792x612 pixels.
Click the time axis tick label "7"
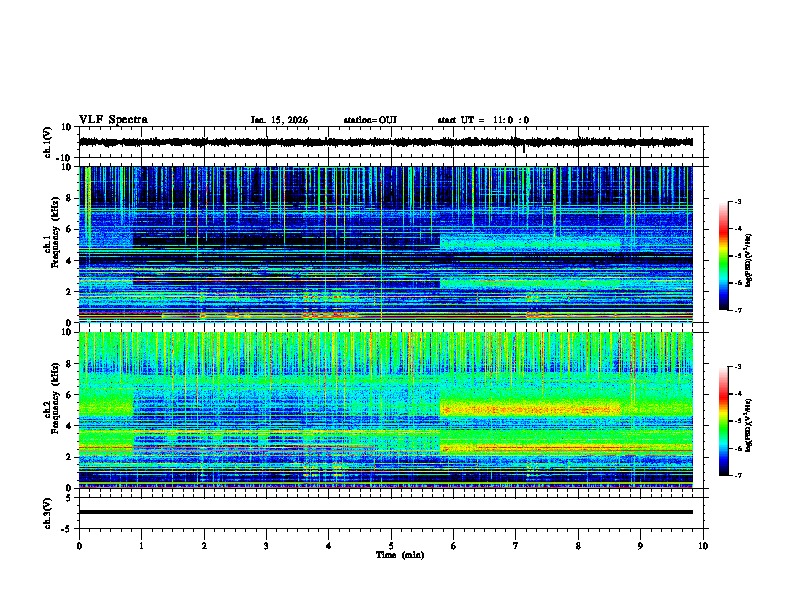(x=516, y=546)
